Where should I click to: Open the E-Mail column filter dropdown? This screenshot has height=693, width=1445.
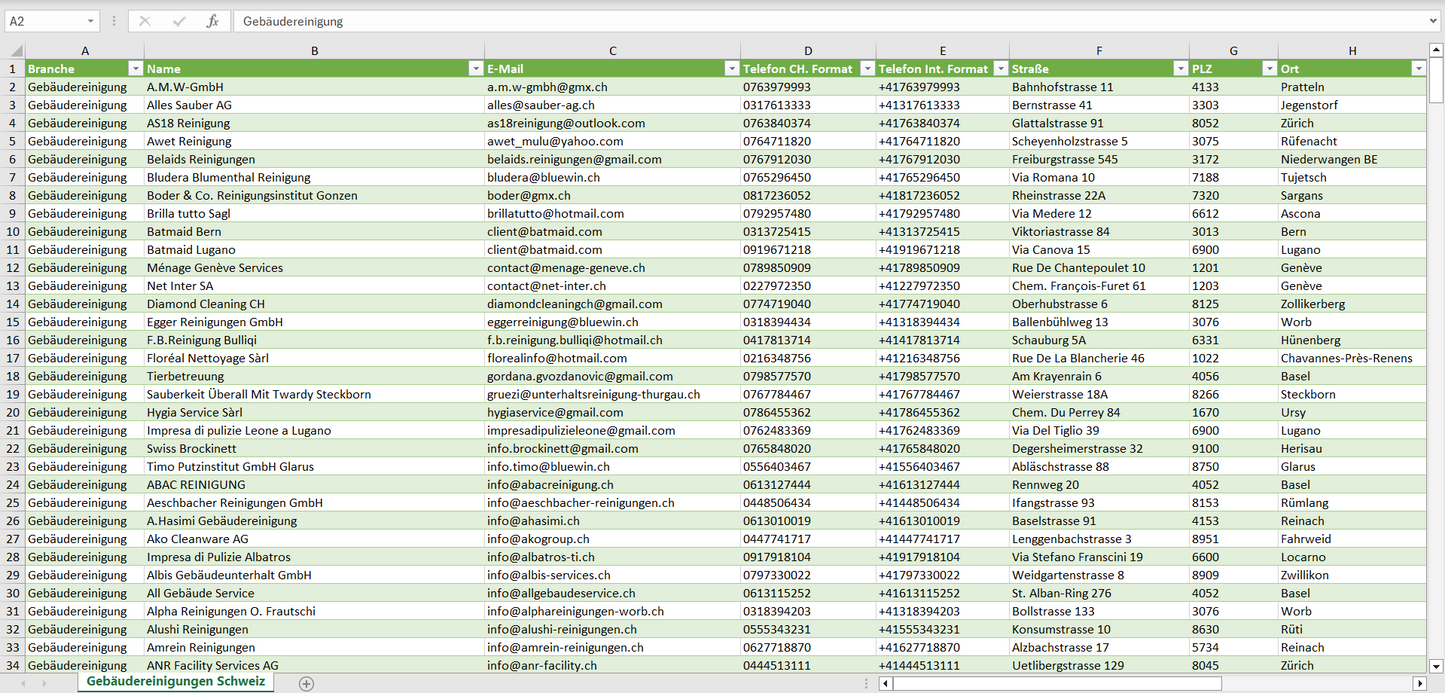731,69
